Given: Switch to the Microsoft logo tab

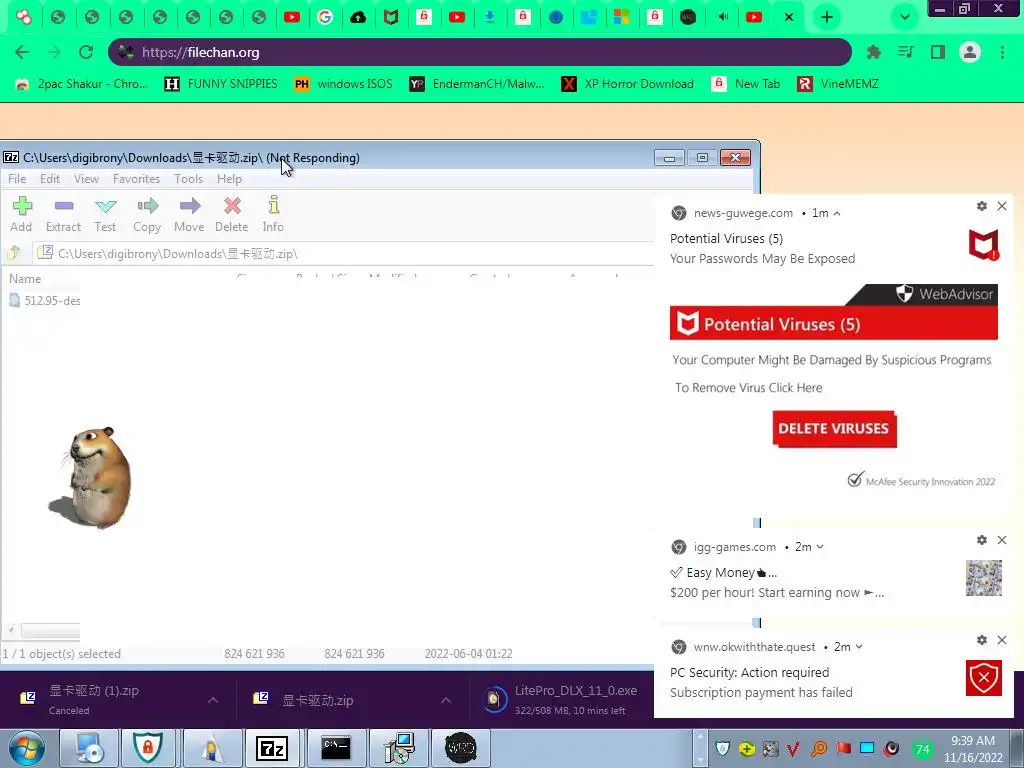Looking at the screenshot, I should point(621,18).
